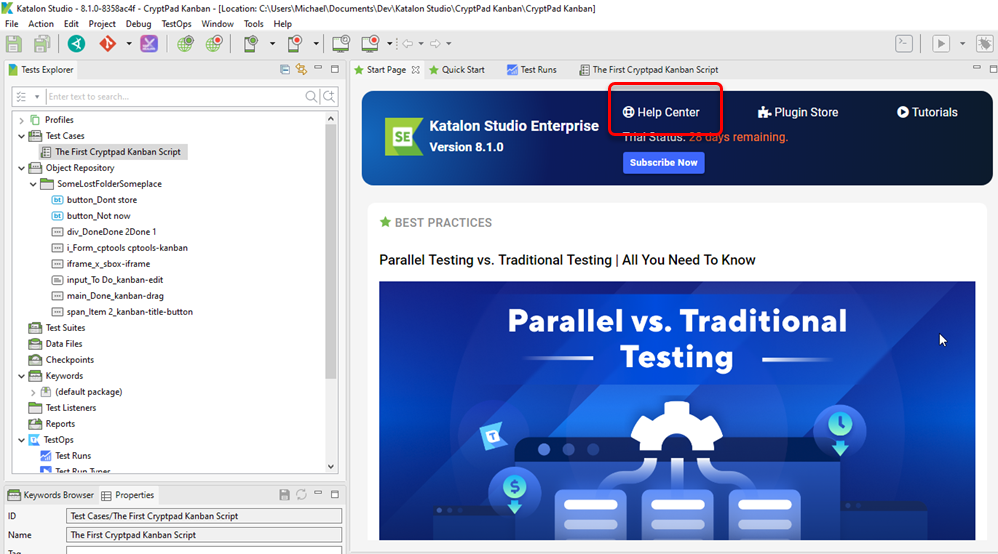Click the Debug bug icon
The image size is (998, 554).
pos(985,43)
